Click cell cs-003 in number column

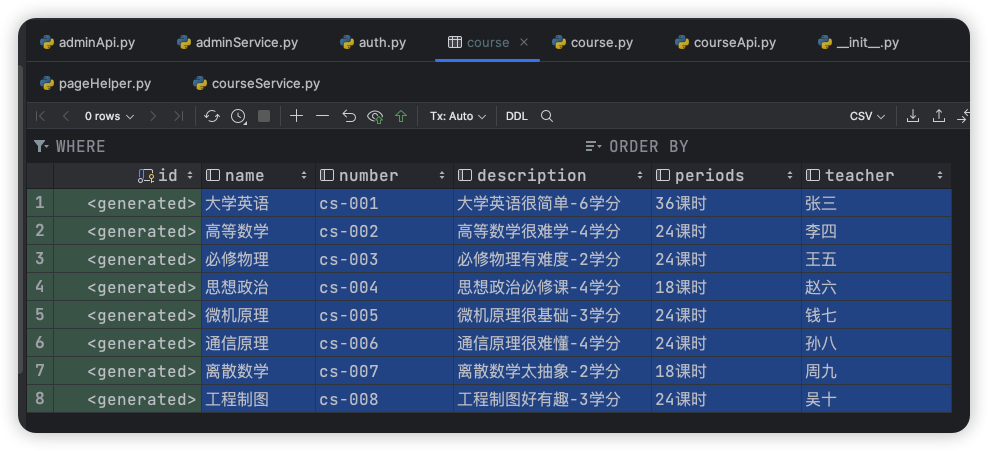384,259
